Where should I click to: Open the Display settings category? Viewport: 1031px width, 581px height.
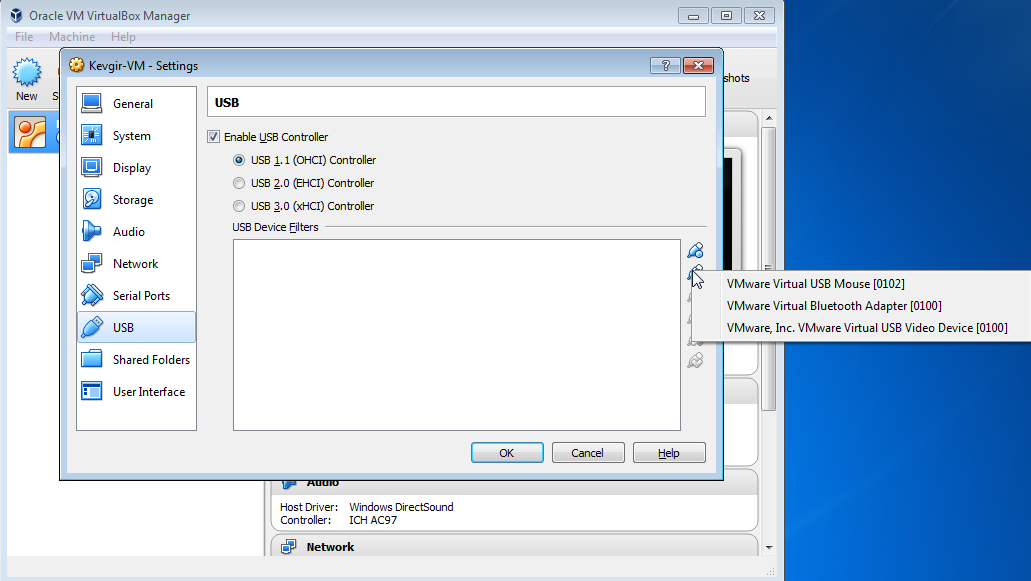tap(136, 168)
